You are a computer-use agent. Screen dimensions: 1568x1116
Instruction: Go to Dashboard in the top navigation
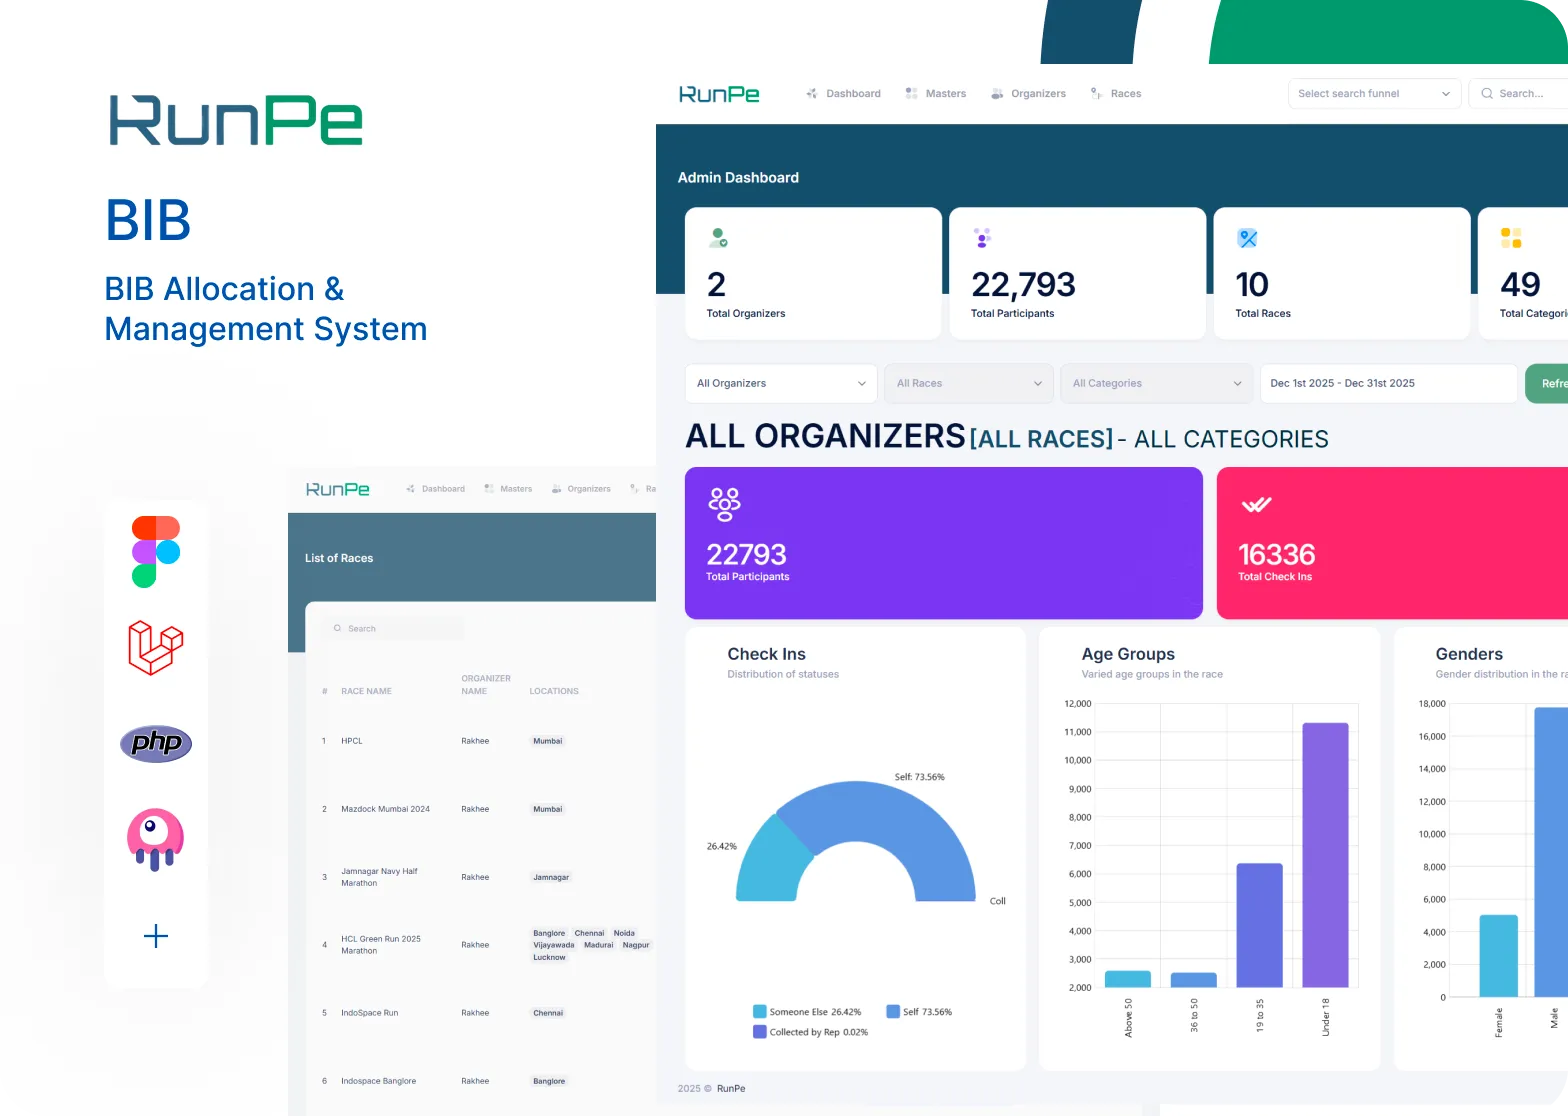pyautogui.click(x=843, y=94)
